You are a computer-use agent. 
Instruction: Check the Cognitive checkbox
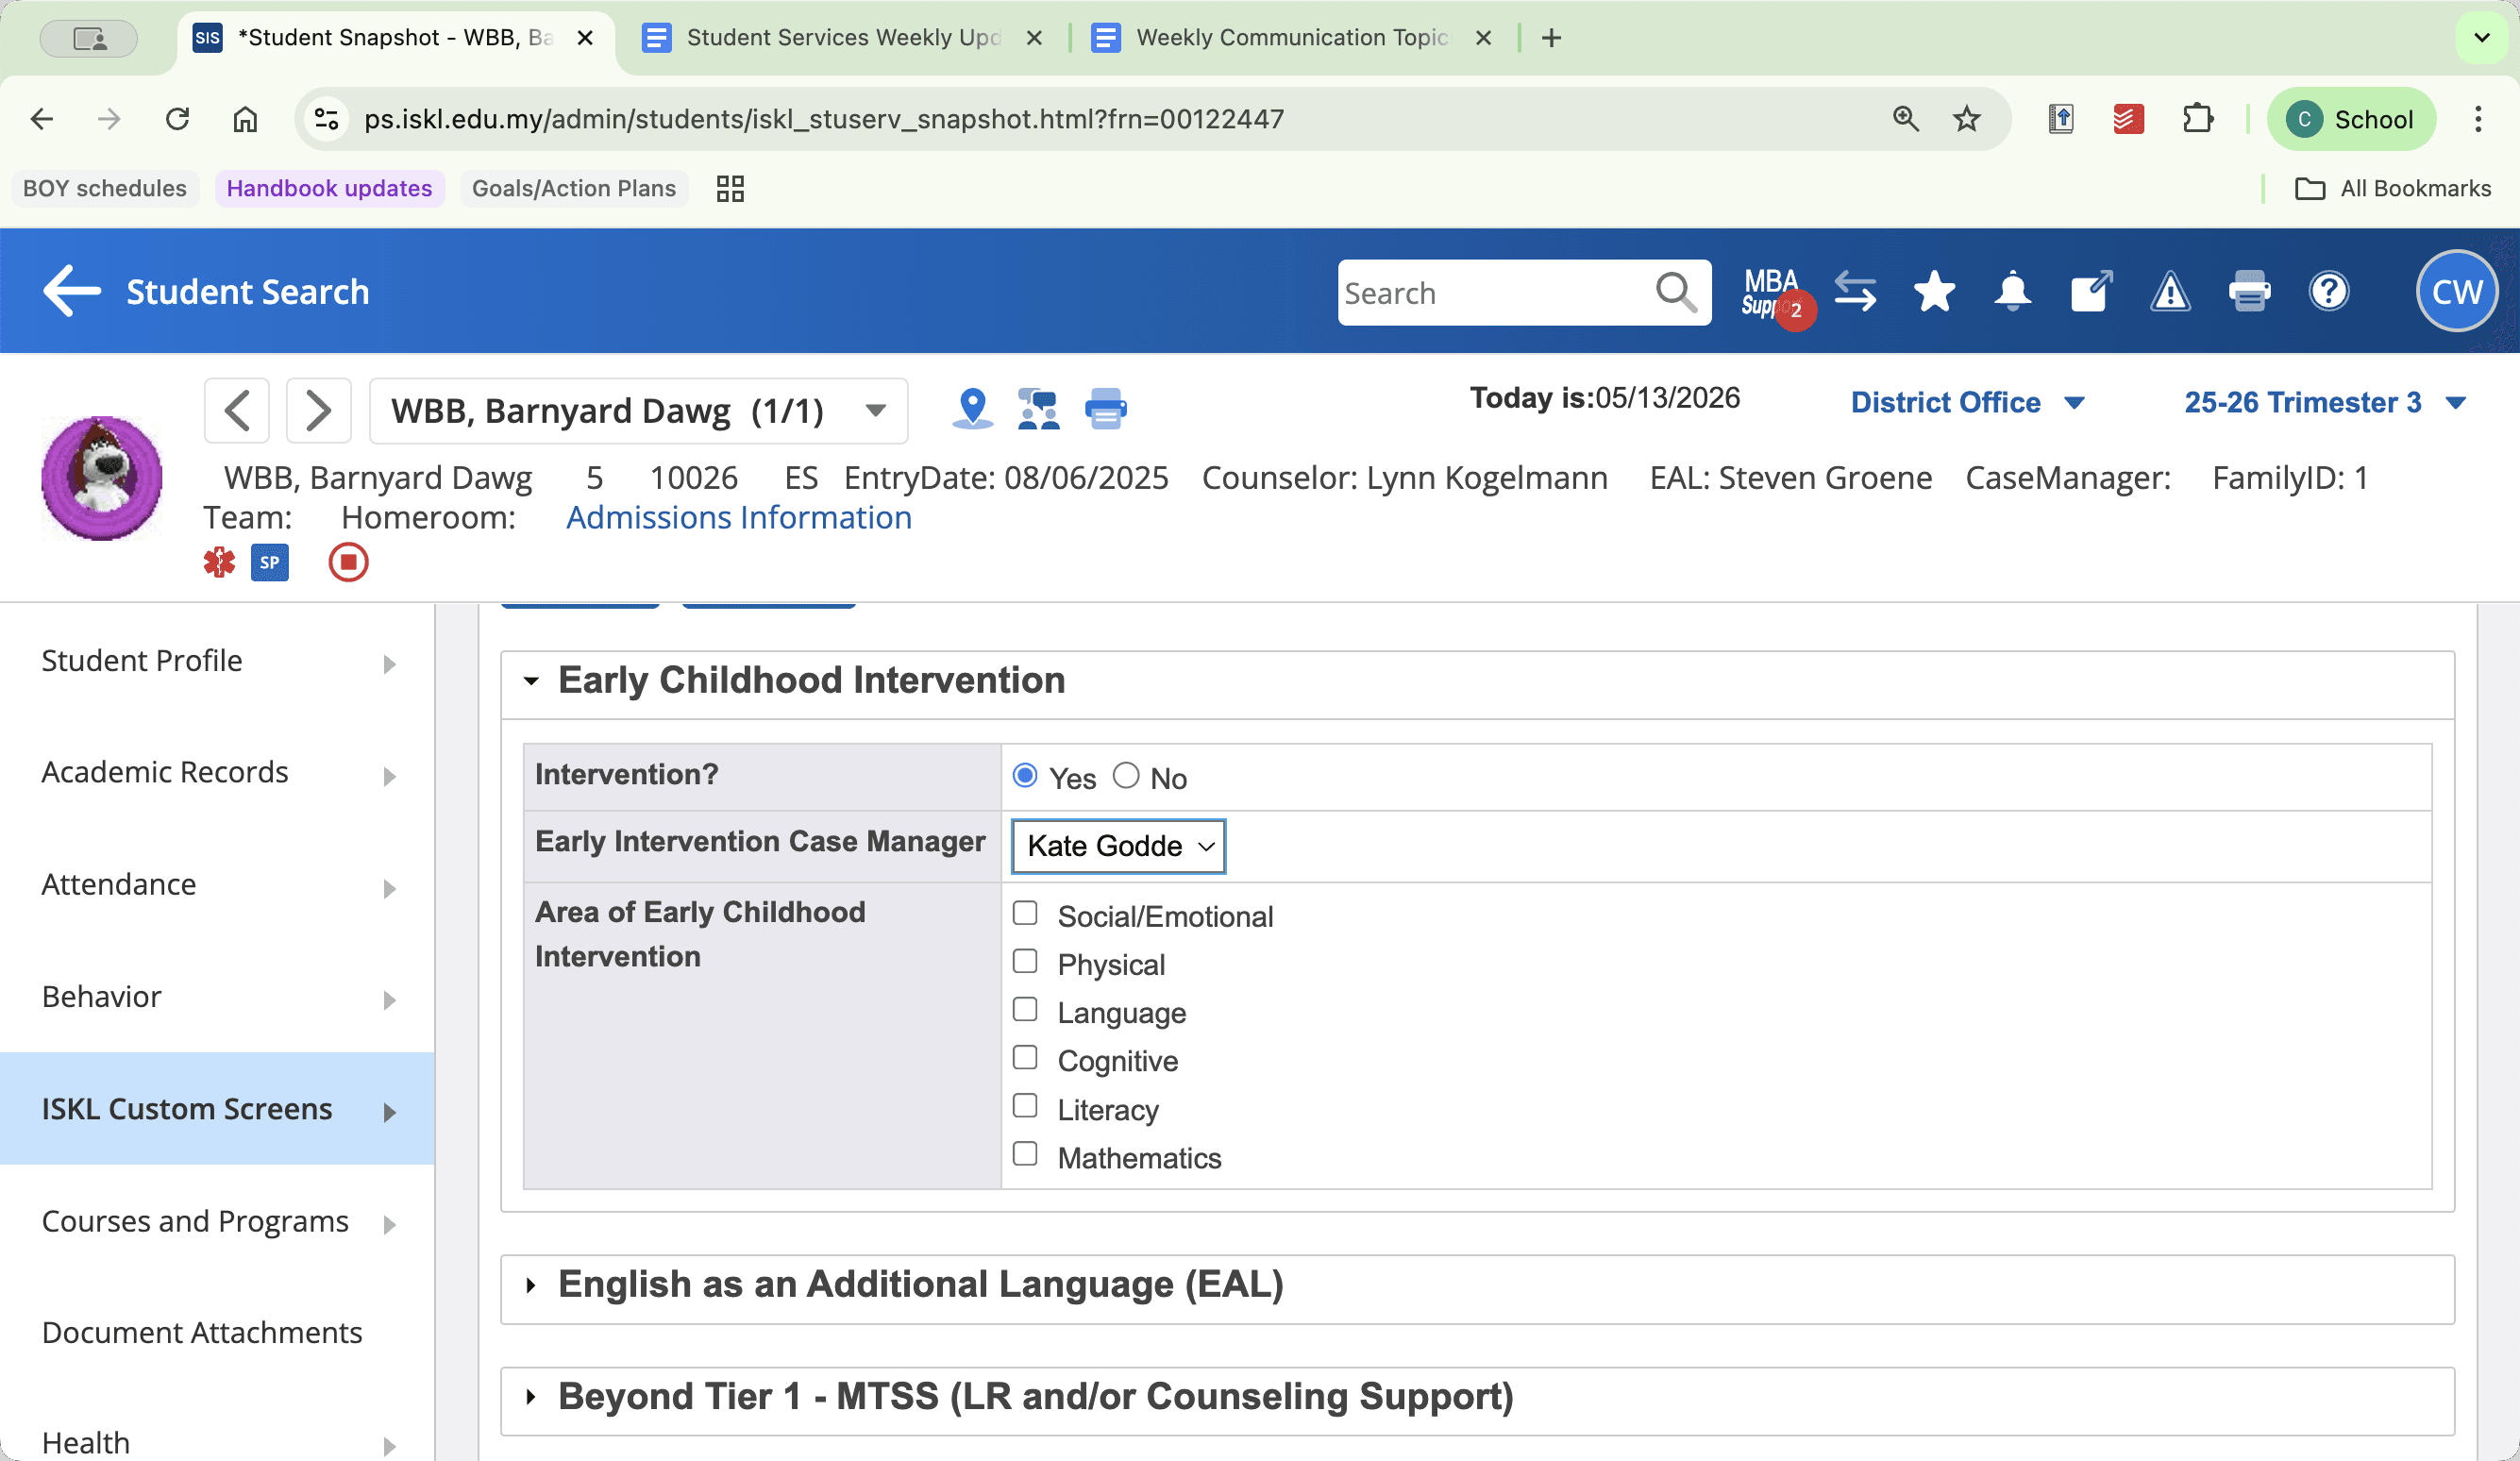(1024, 1057)
